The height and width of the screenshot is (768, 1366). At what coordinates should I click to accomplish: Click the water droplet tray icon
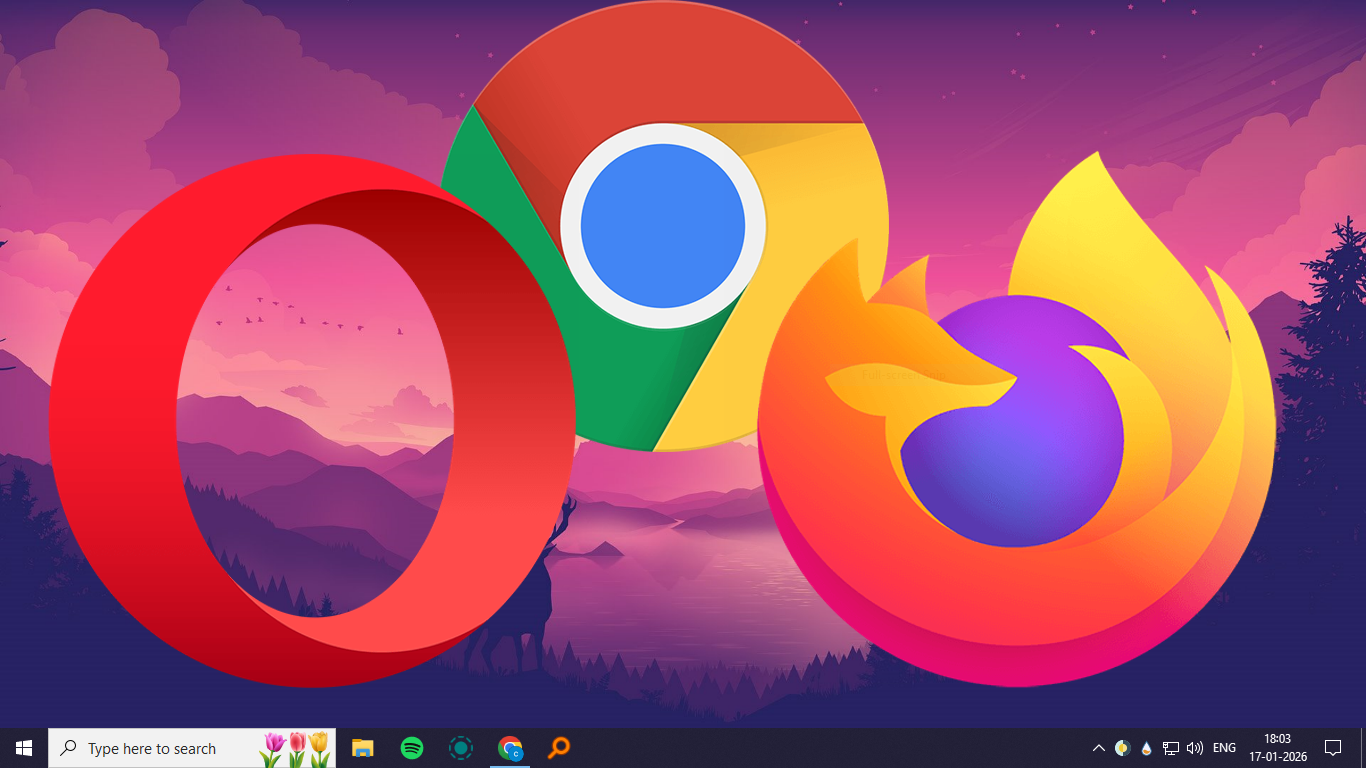(x=1146, y=748)
